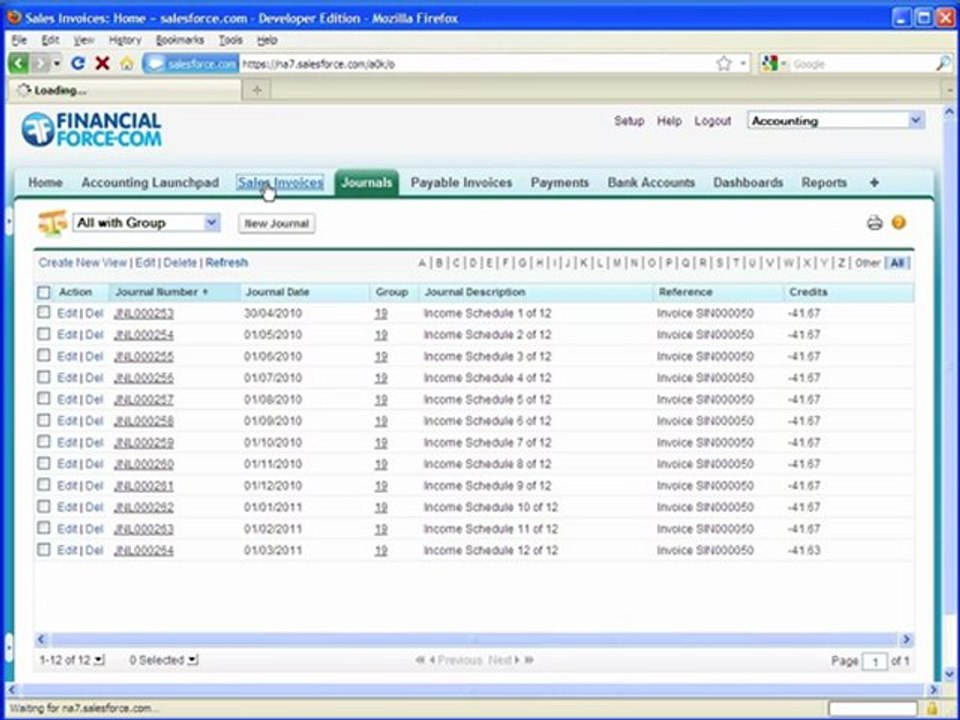Filter list by the Other link
The height and width of the screenshot is (720, 960).
868,263
